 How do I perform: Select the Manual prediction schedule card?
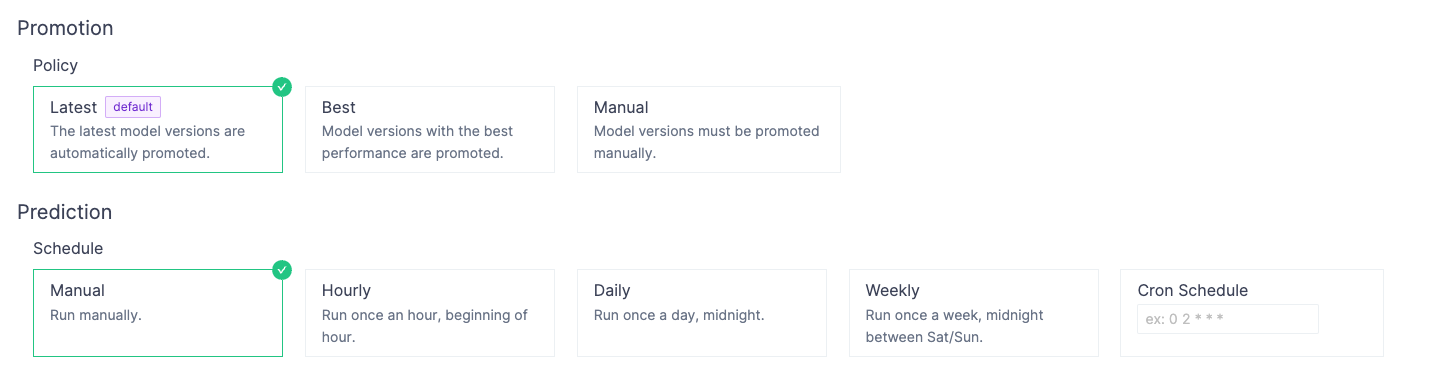[158, 313]
